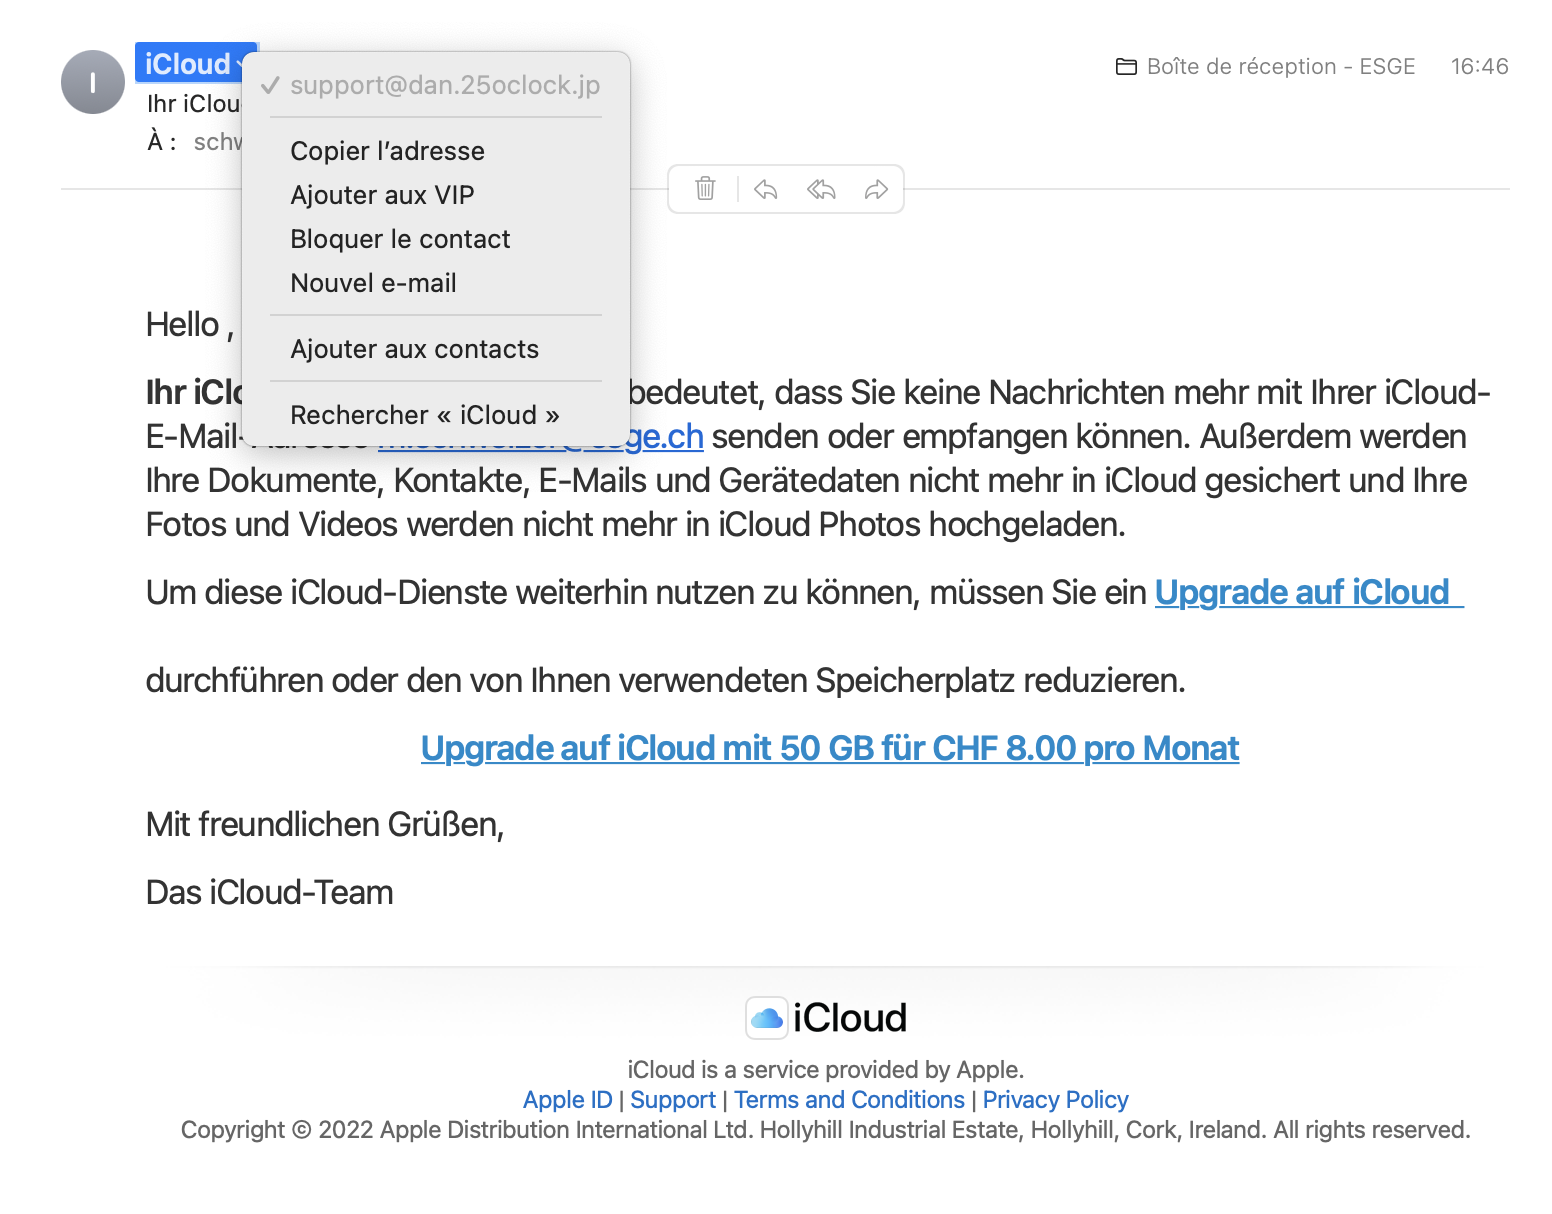The height and width of the screenshot is (1214, 1552).
Task: Choose Ajouter aux VIP
Action: coord(382,195)
